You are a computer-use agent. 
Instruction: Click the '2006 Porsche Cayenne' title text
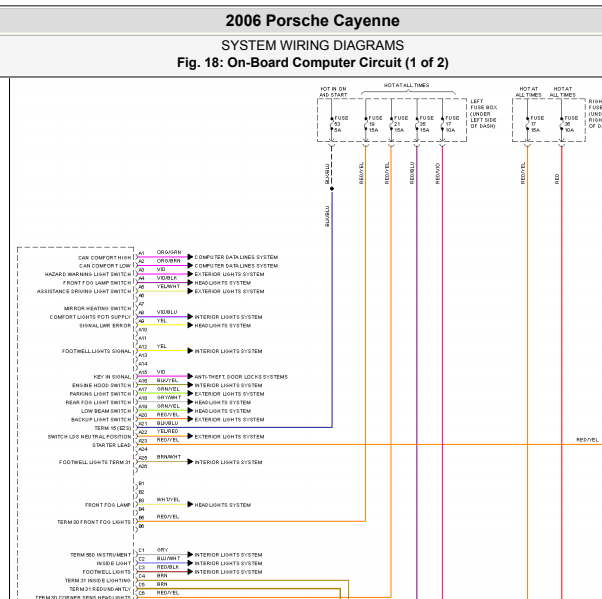(x=312, y=21)
